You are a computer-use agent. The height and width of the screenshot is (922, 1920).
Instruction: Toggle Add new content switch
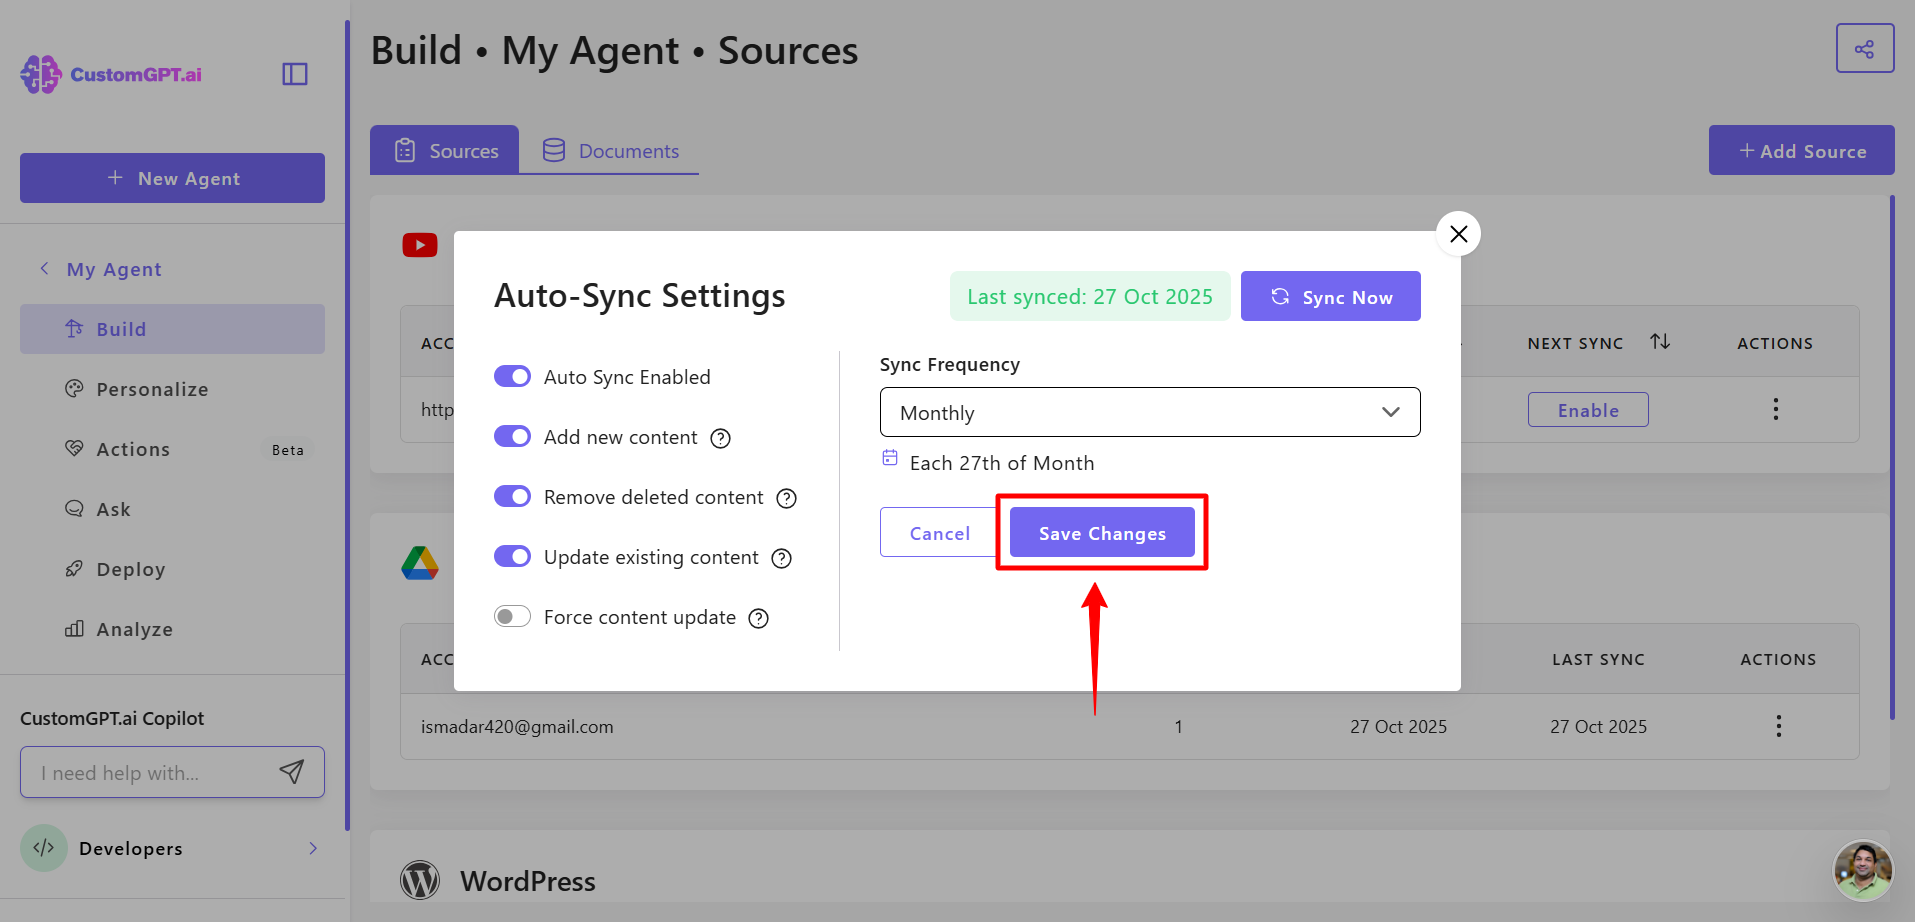pyautogui.click(x=513, y=436)
